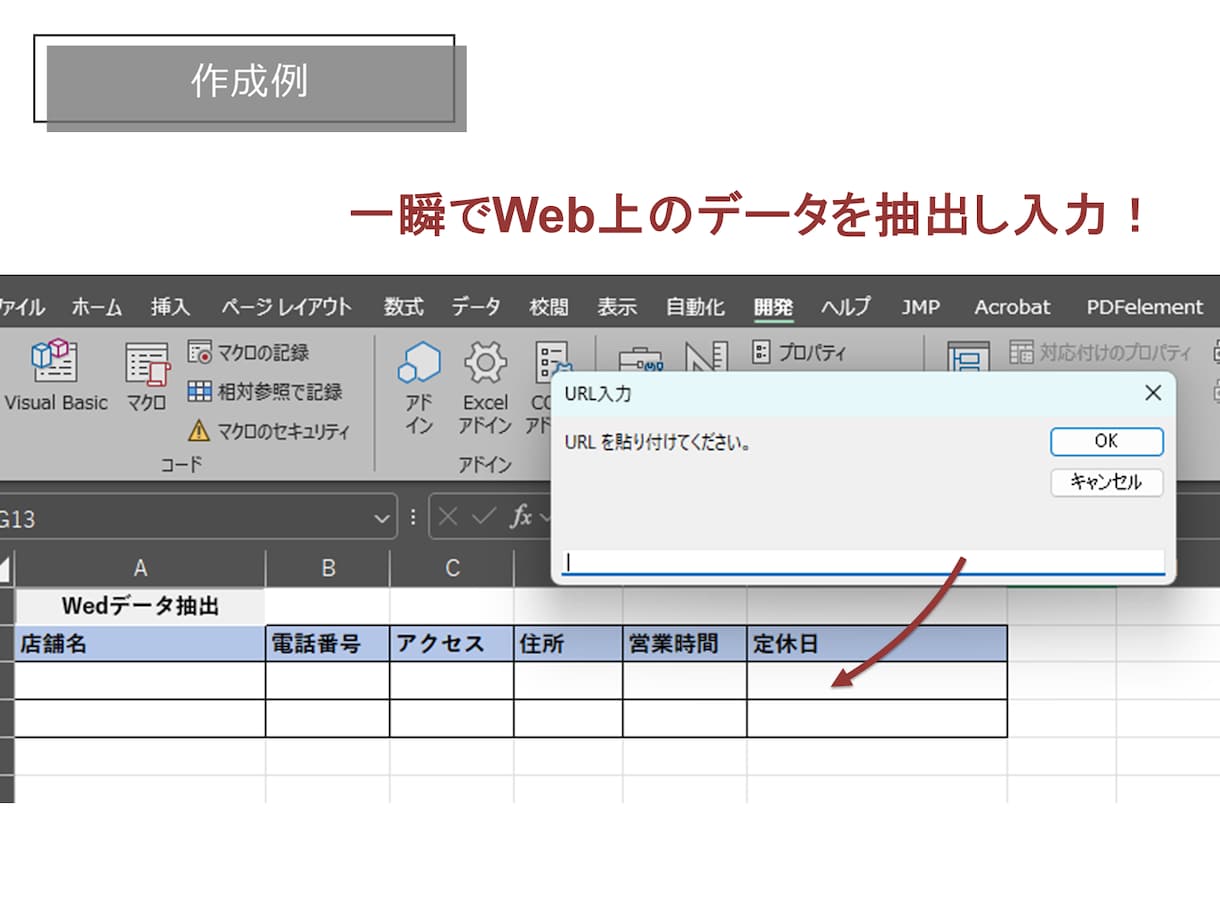Open the 自動化 ribbon tab
This screenshot has width=1220, height=915.
click(695, 307)
